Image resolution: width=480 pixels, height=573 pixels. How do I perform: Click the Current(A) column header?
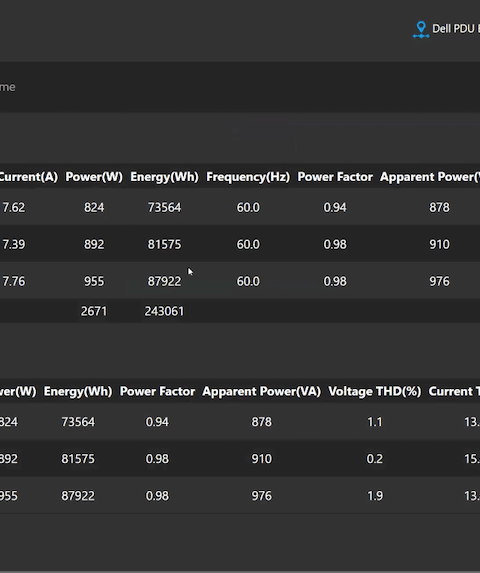[x=28, y=177]
